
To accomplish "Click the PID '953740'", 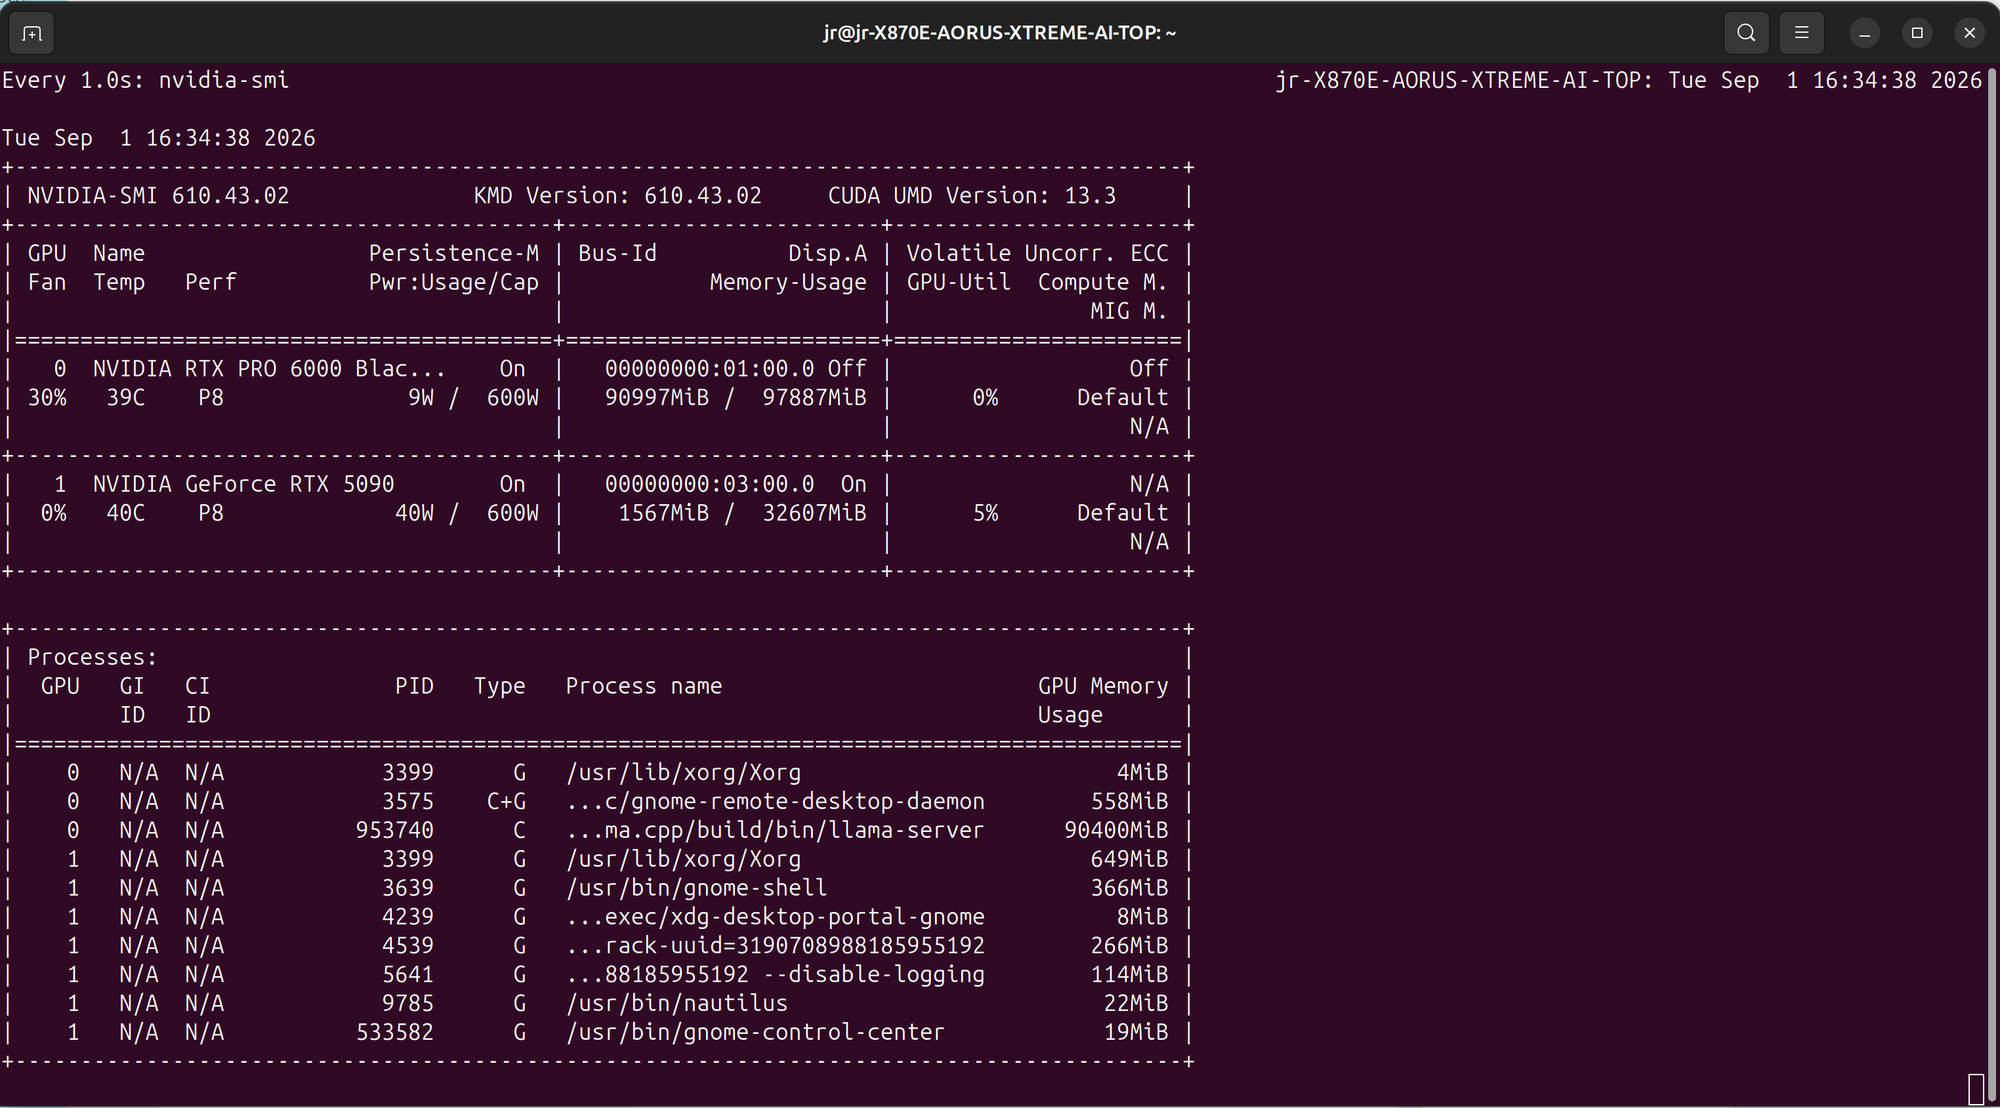I will point(395,831).
